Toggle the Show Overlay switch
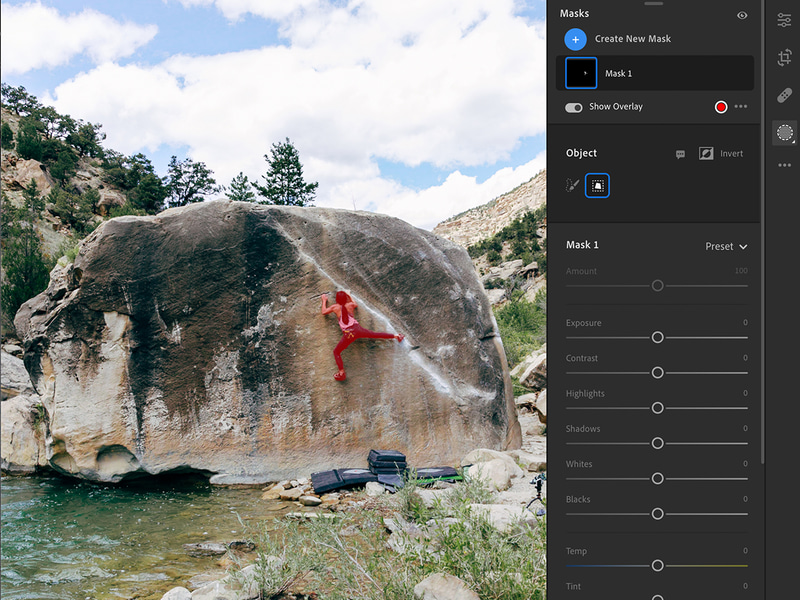This screenshot has height=600, width=800. (573, 108)
